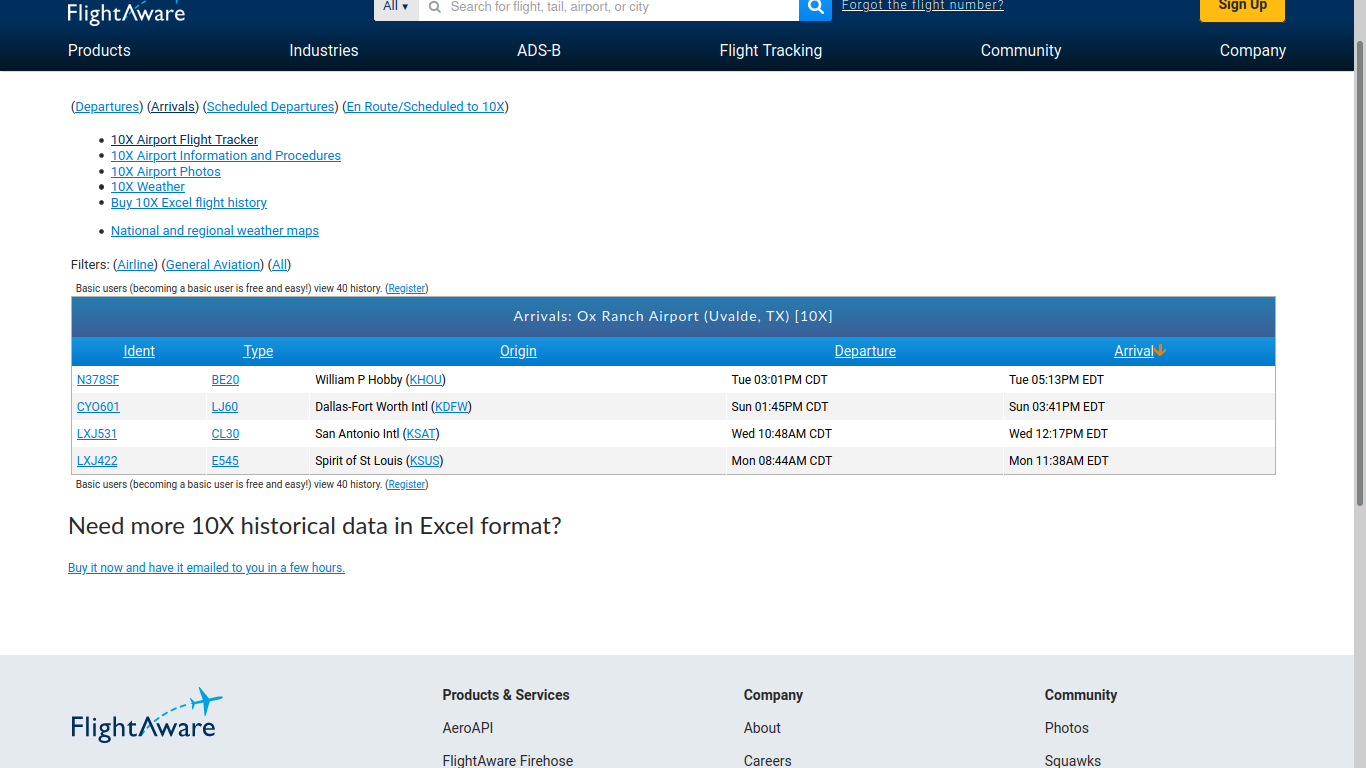Open AeroAPI footer link
Screen dimensions: 1366x768
pos(468,728)
